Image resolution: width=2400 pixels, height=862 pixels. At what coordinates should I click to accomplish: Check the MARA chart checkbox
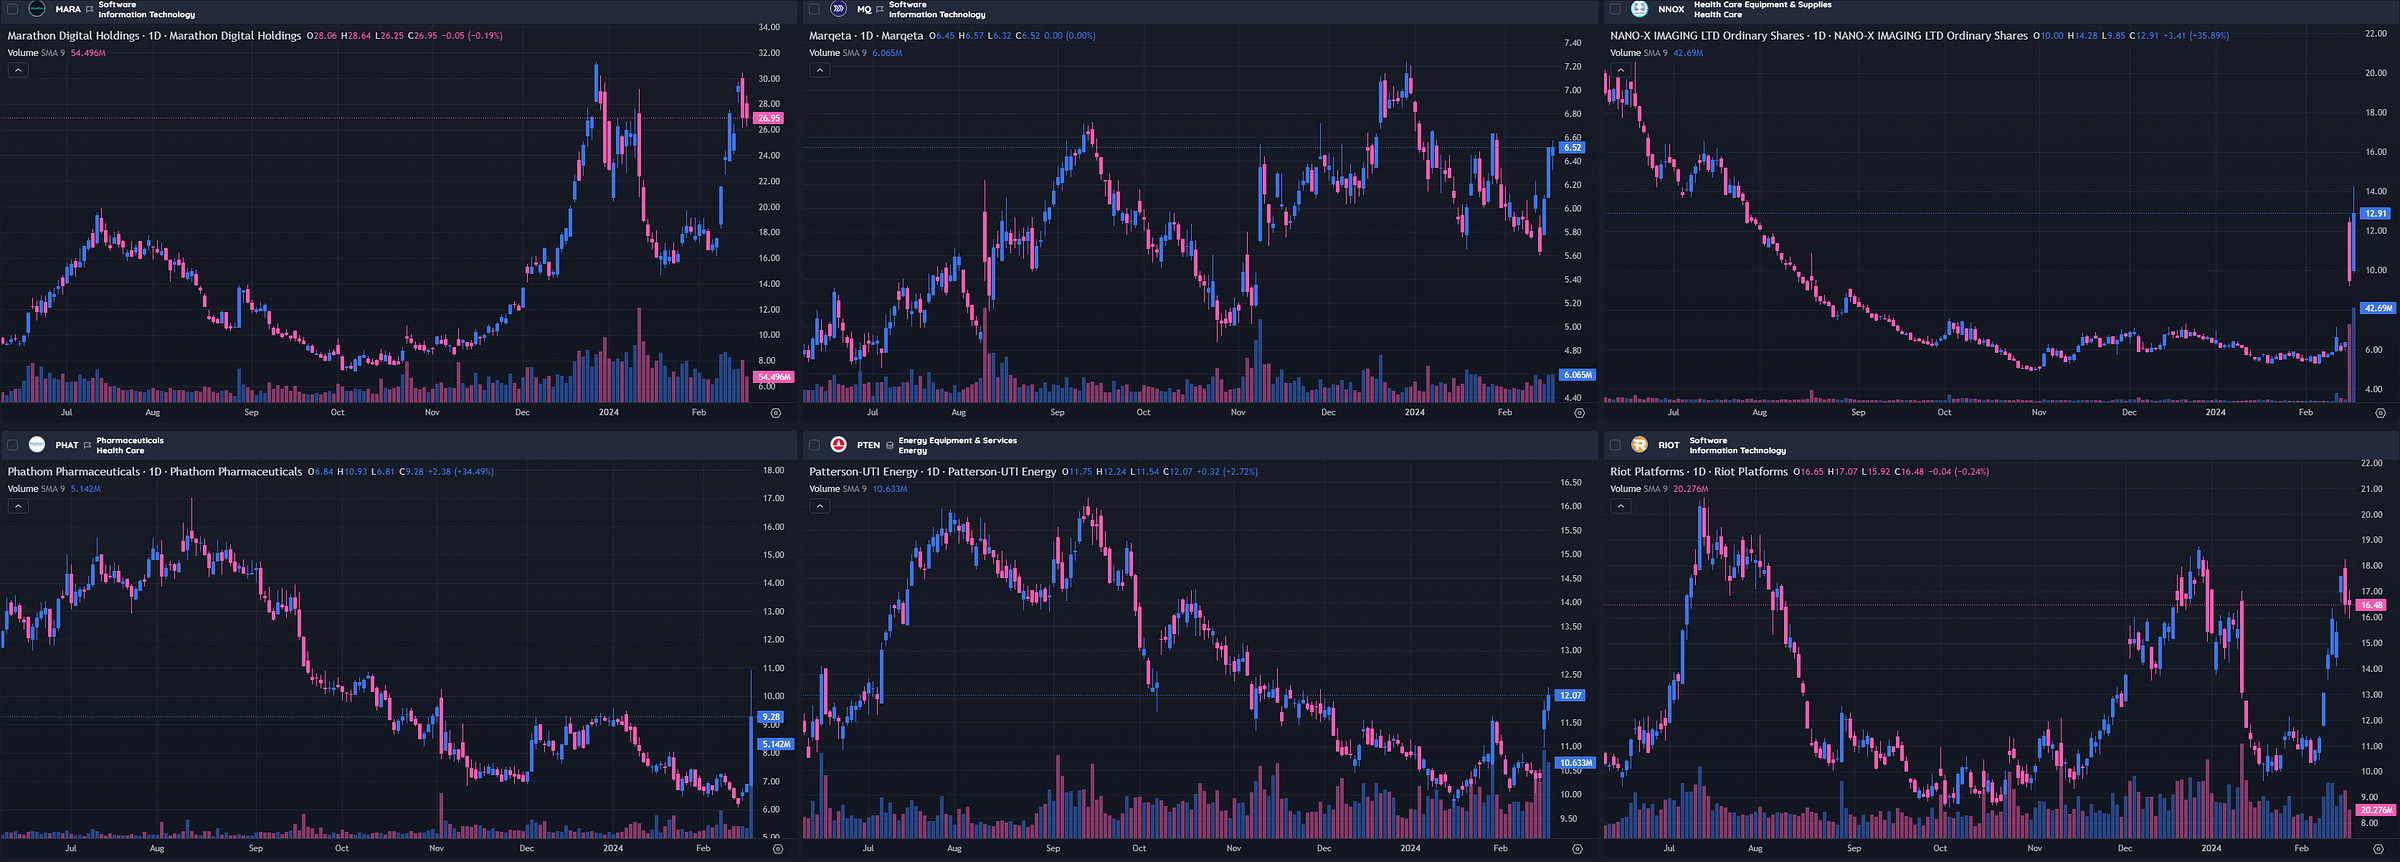13,9
